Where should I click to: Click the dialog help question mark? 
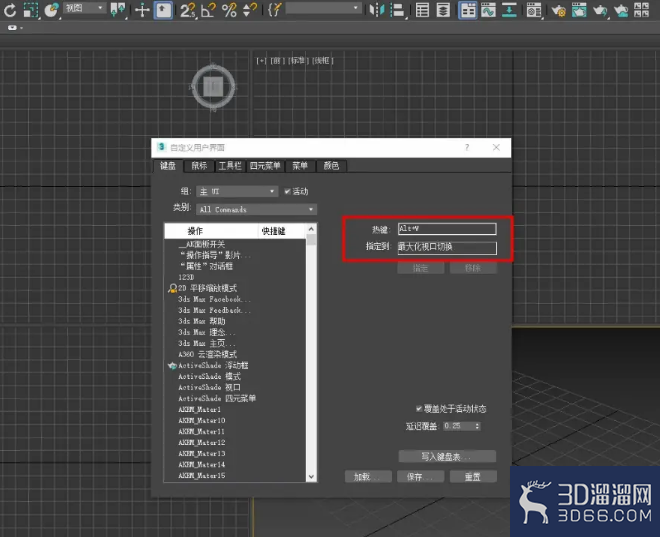point(467,147)
